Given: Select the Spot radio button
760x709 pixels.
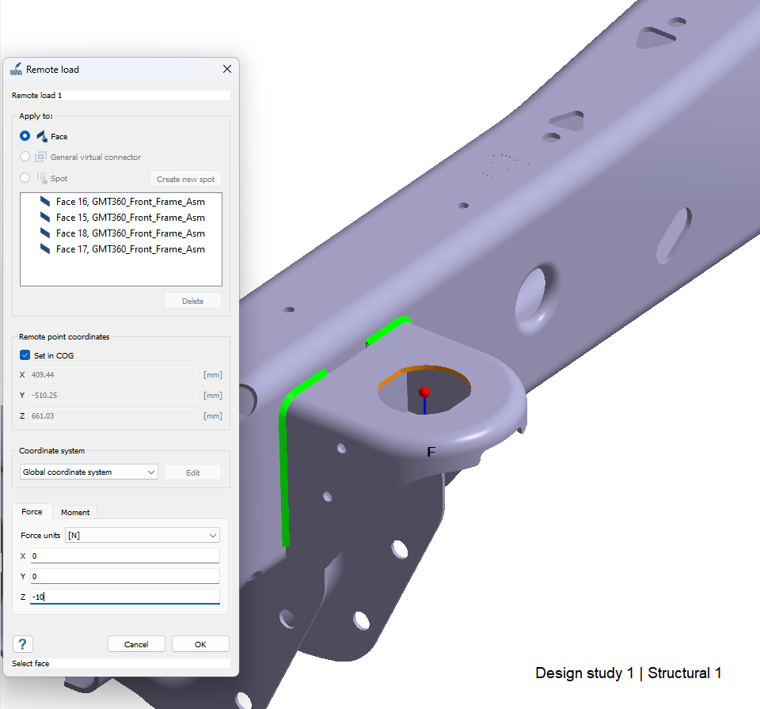Looking at the screenshot, I should tap(25, 178).
